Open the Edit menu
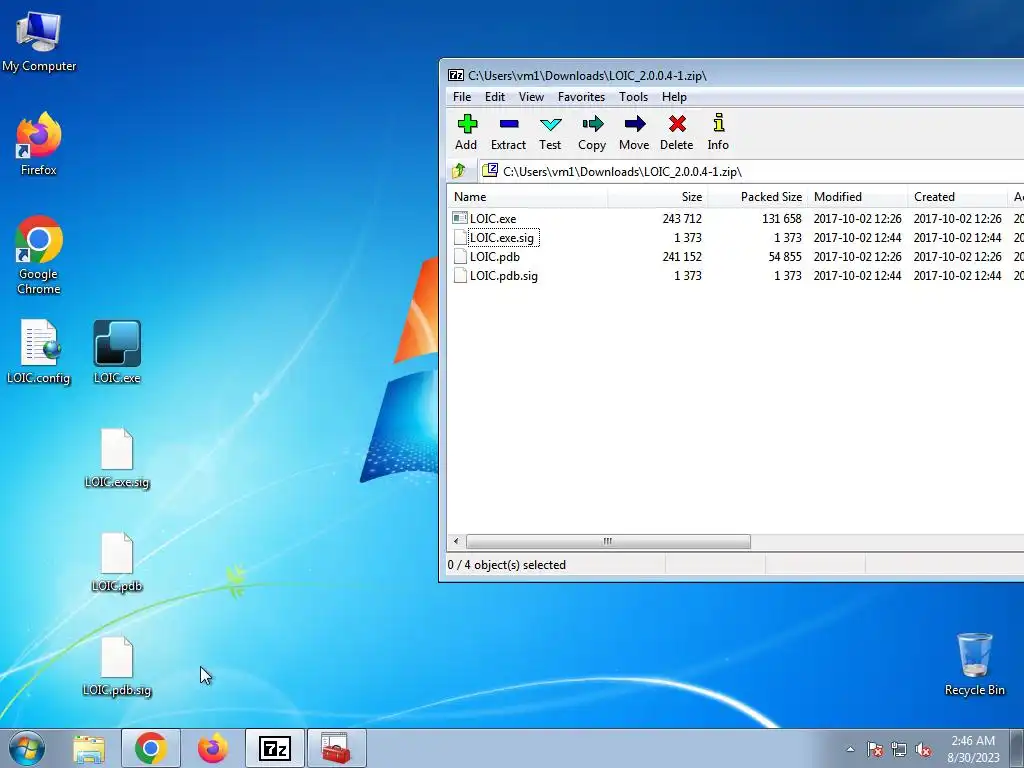The image size is (1024, 768). [x=494, y=97]
